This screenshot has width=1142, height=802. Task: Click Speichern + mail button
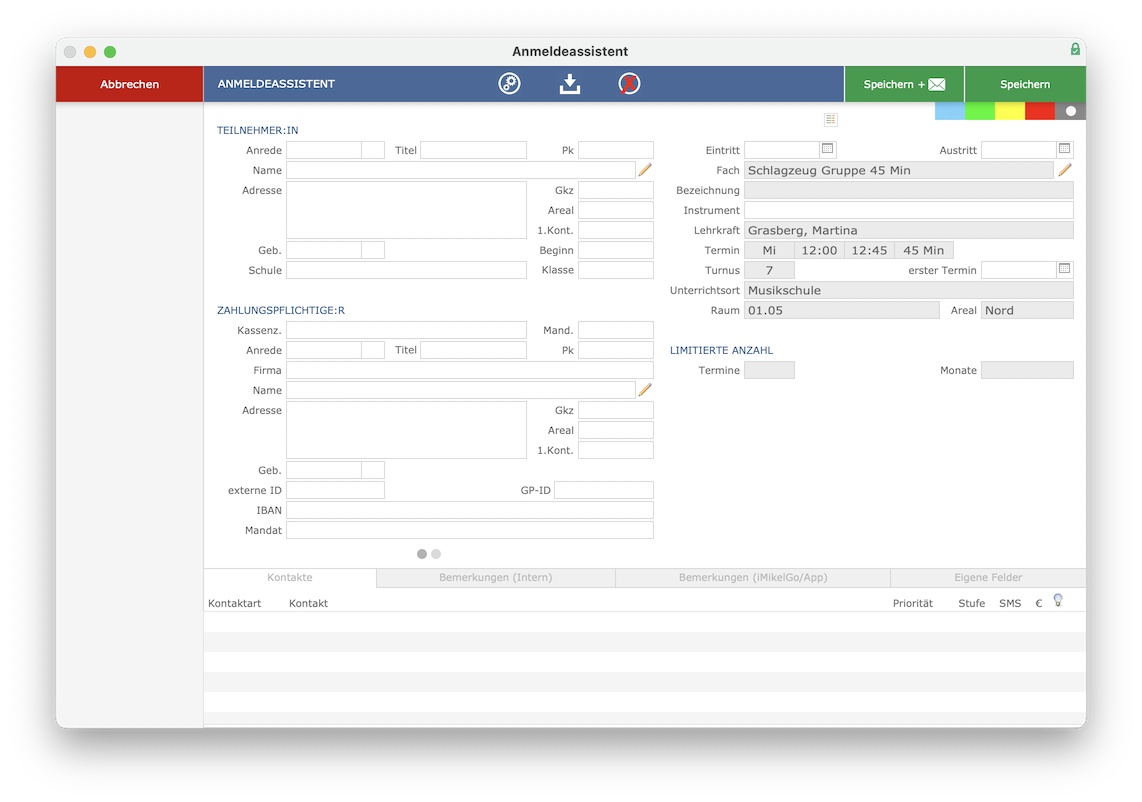pyautogui.click(x=904, y=84)
